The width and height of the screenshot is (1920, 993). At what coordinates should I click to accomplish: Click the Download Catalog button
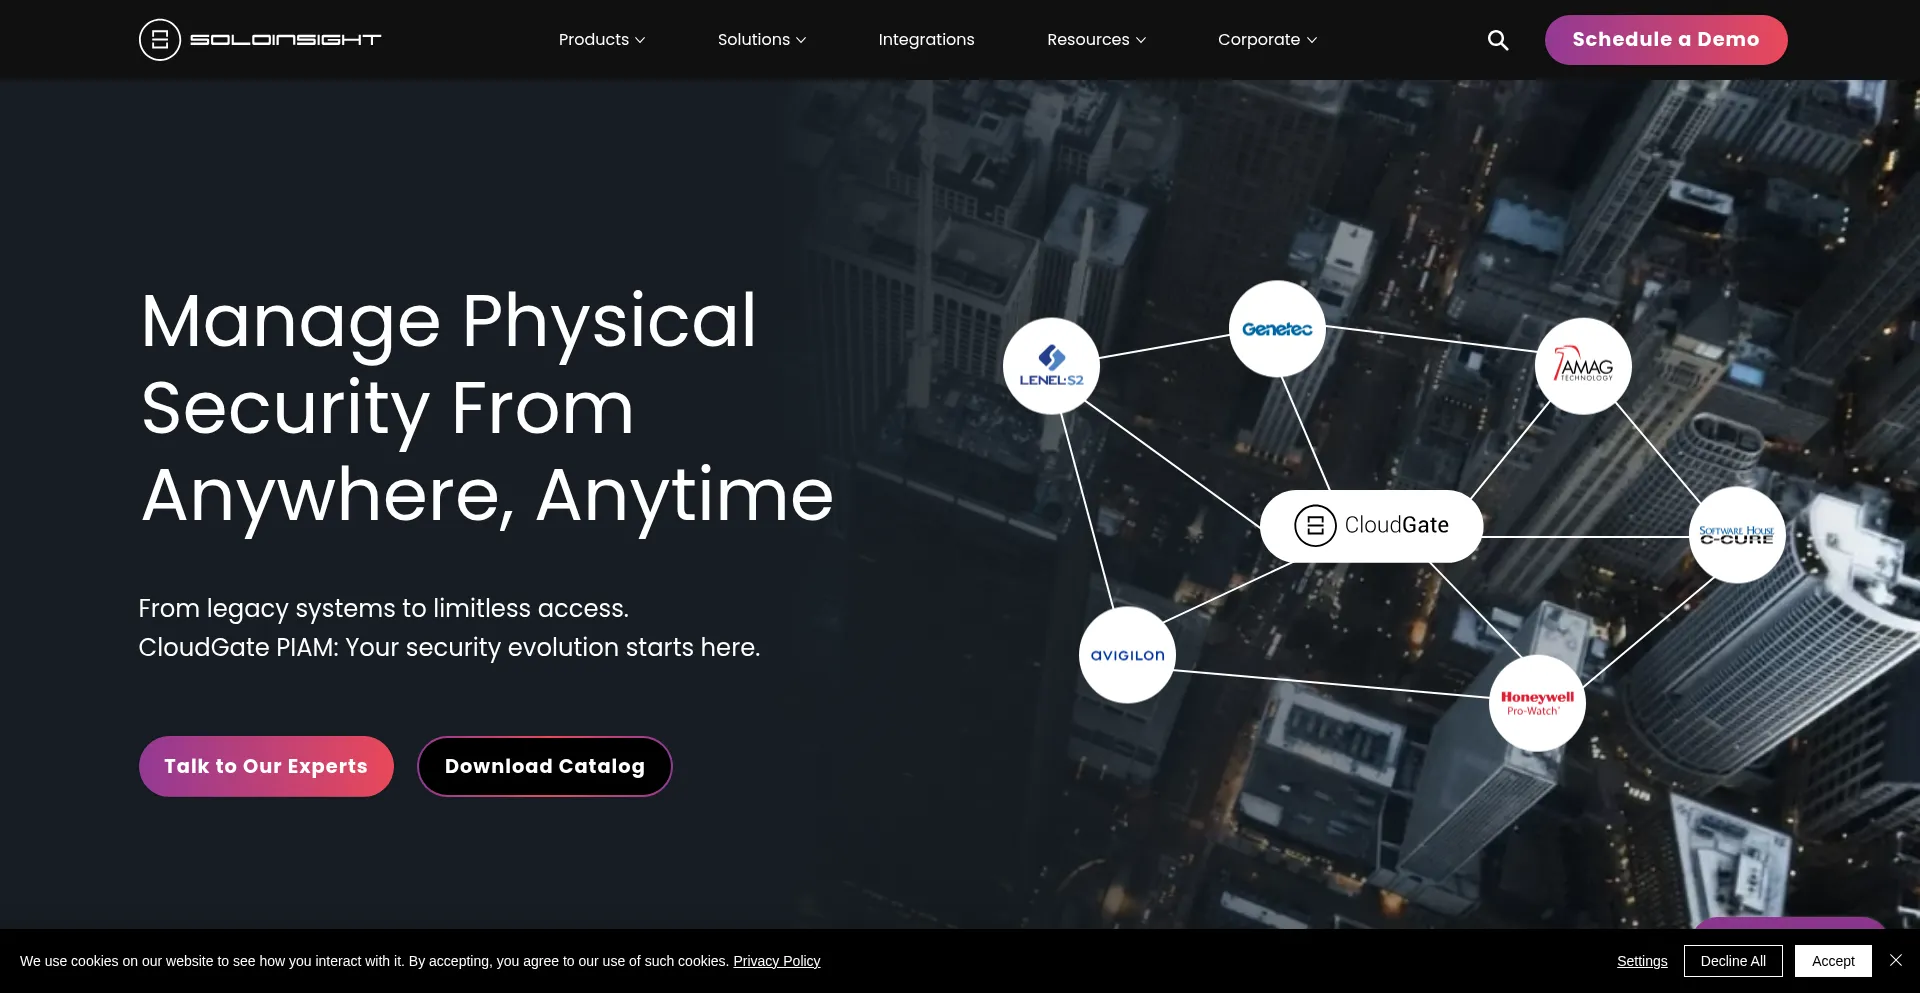[545, 767]
